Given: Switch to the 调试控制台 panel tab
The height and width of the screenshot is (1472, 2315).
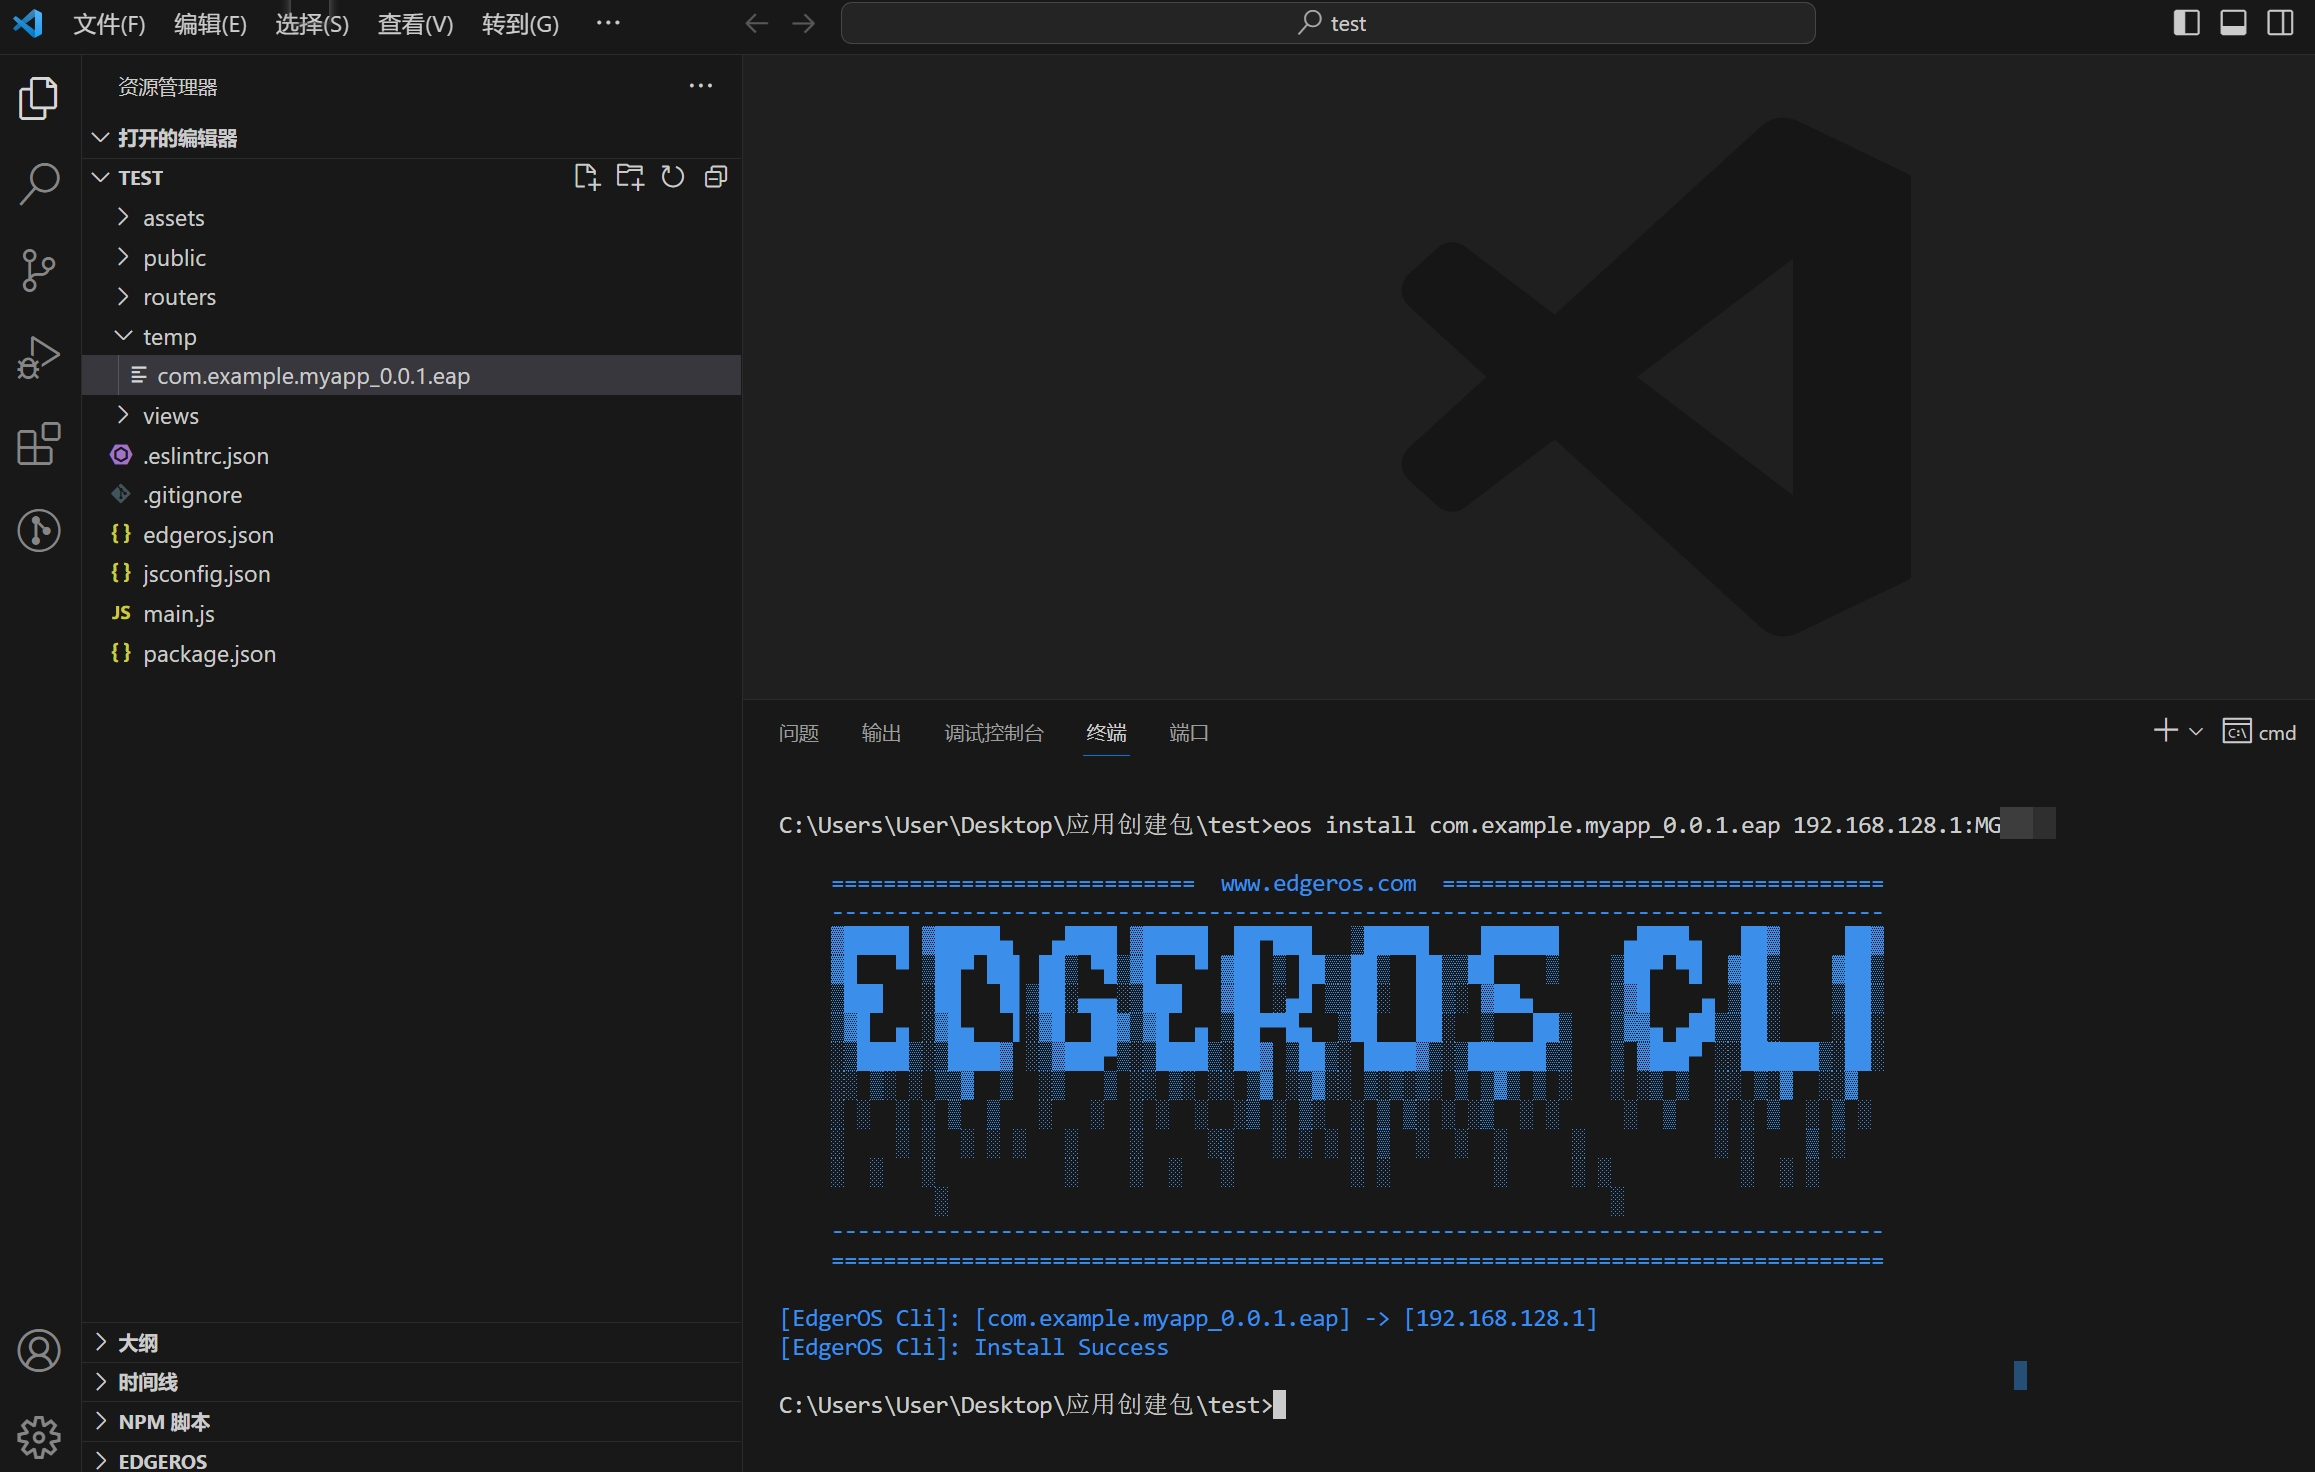Looking at the screenshot, I should (x=993, y=733).
